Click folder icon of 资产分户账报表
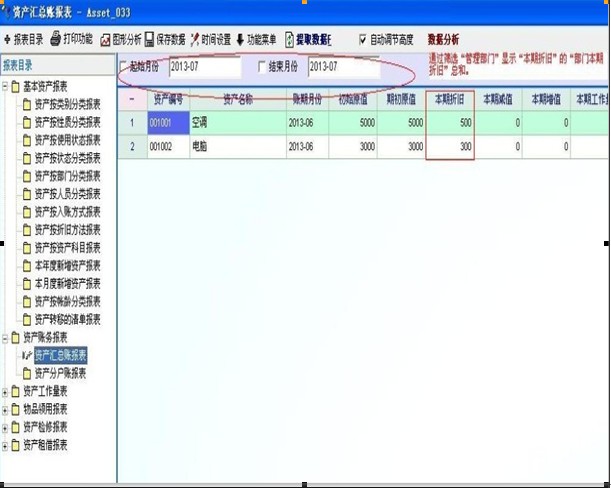The image size is (611, 490). pyautogui.click(x=27, y=373)
